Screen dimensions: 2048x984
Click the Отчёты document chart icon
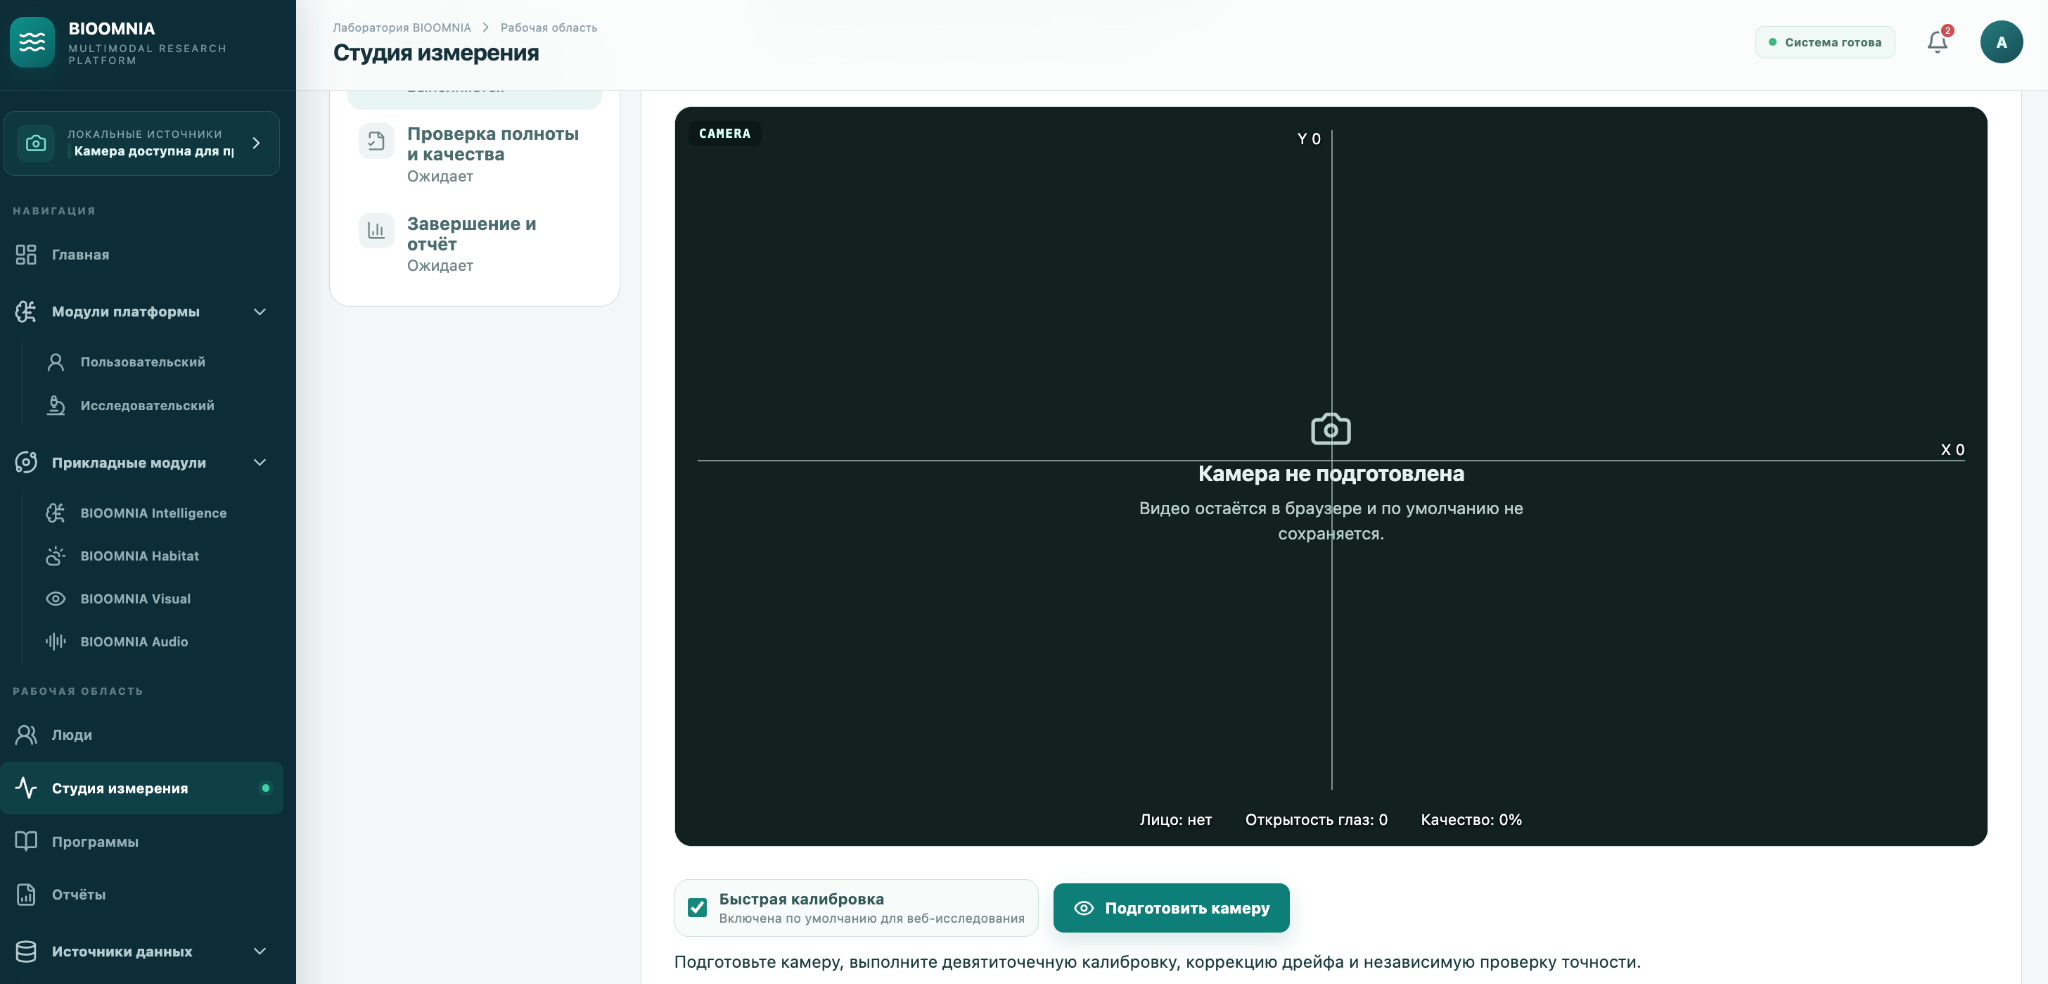(x=26, y=895)
